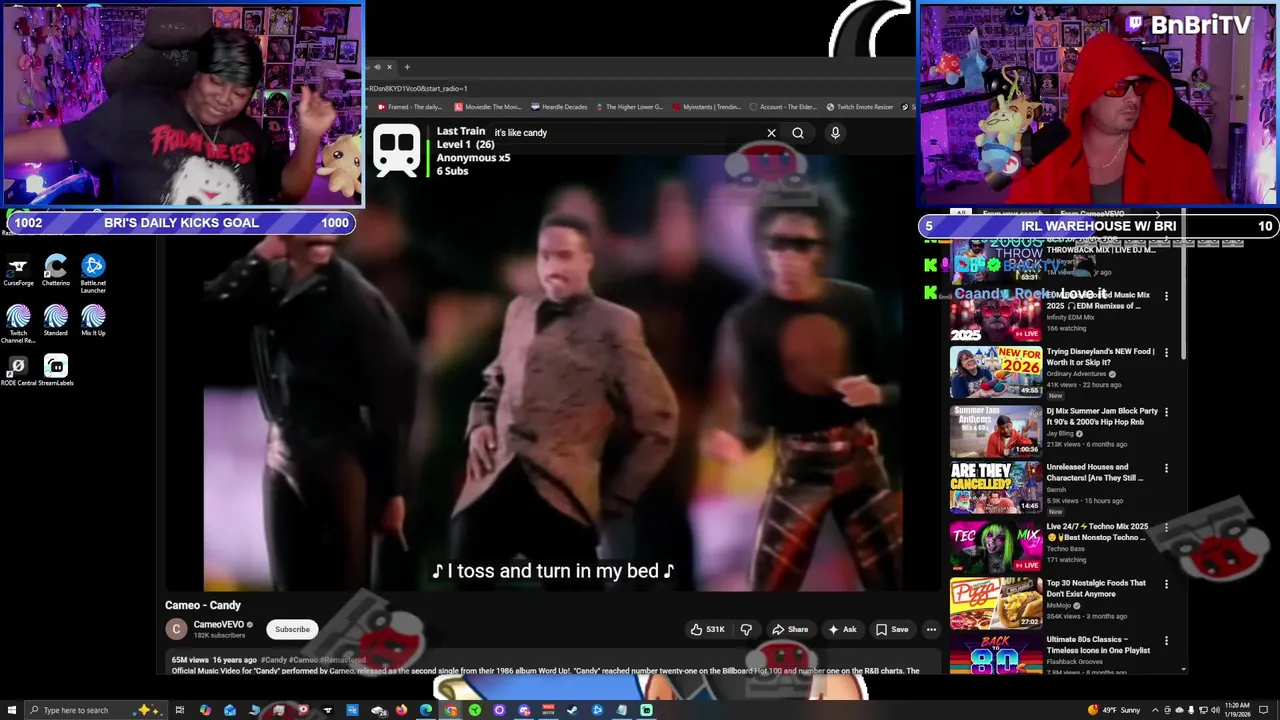The height and width of the screenshot is (720, 1280).
Task: Open the Microsoft Edge icon on the taskbar
Action: coord(426,710)
